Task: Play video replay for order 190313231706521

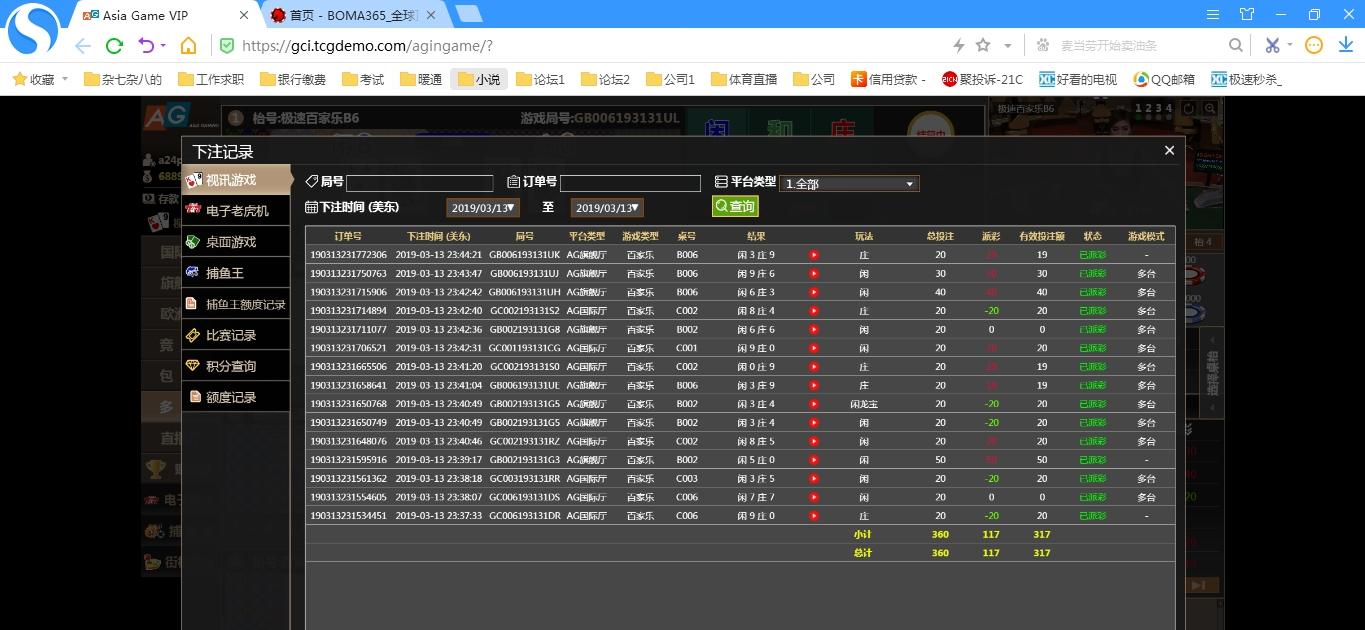Action: [814, 348]
